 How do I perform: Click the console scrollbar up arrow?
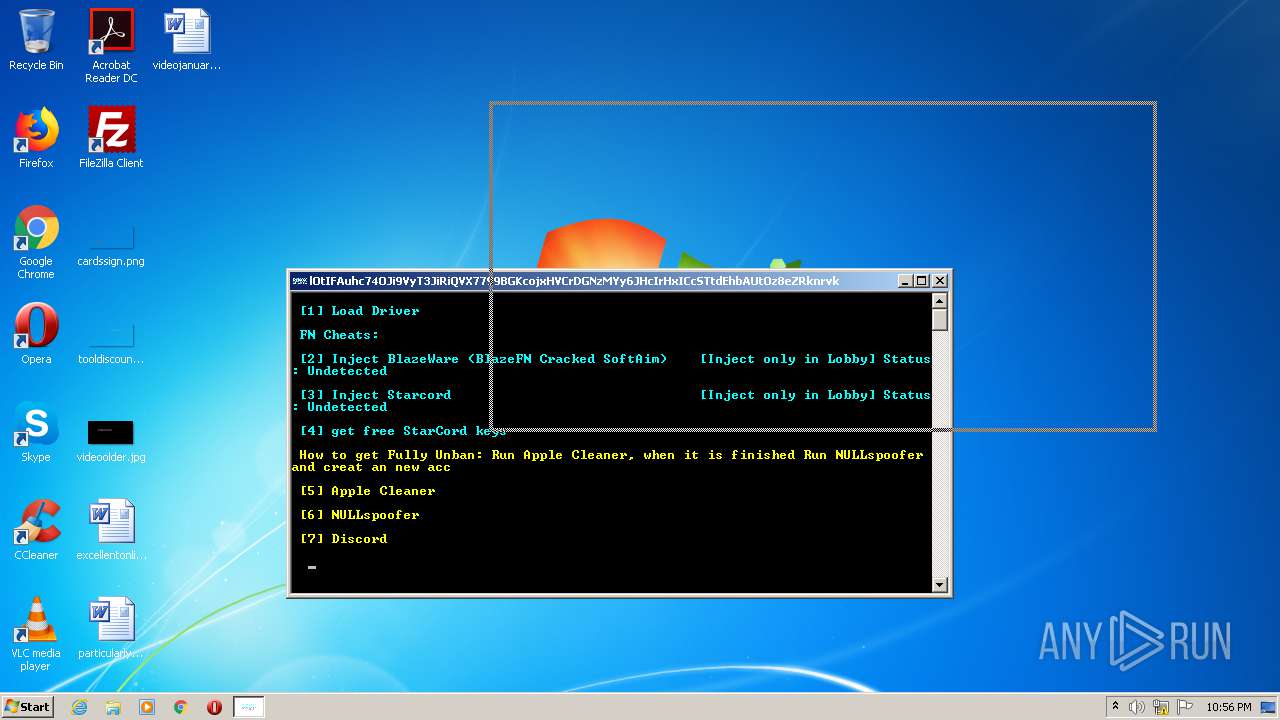[x=939, y=301]
